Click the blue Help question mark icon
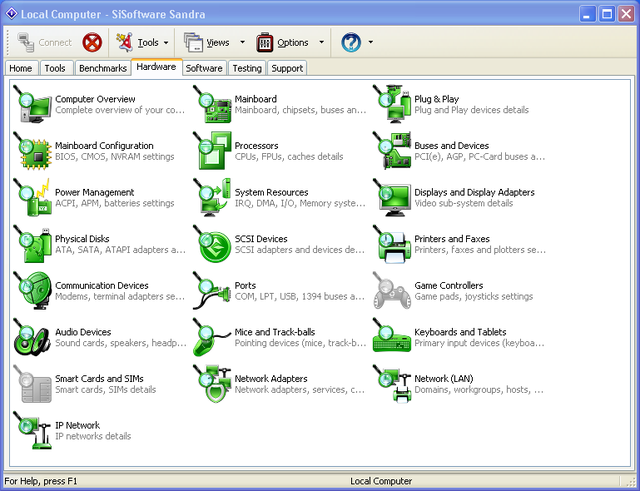The width and height of the screenshot is (640, 491). [x=351, y=42]
